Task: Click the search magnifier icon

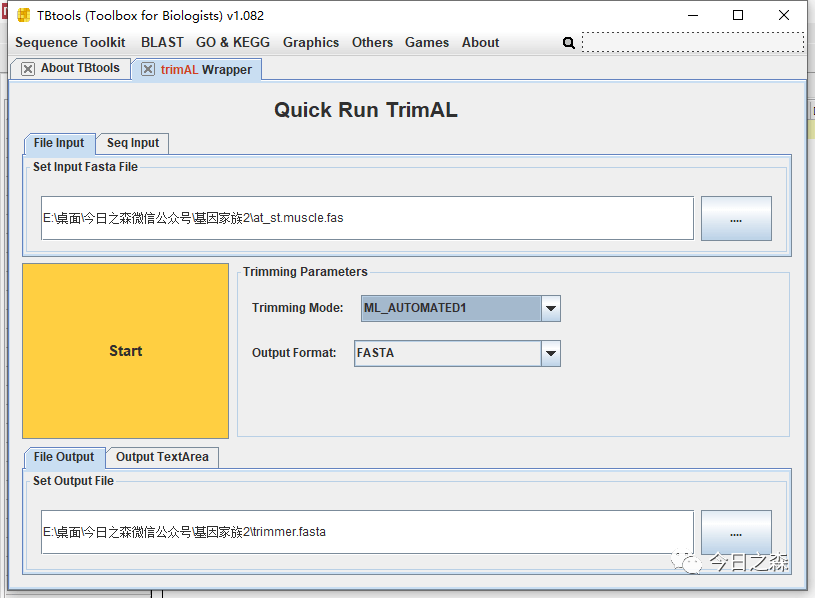Action: pyautogui.click(x=569, y=43)
